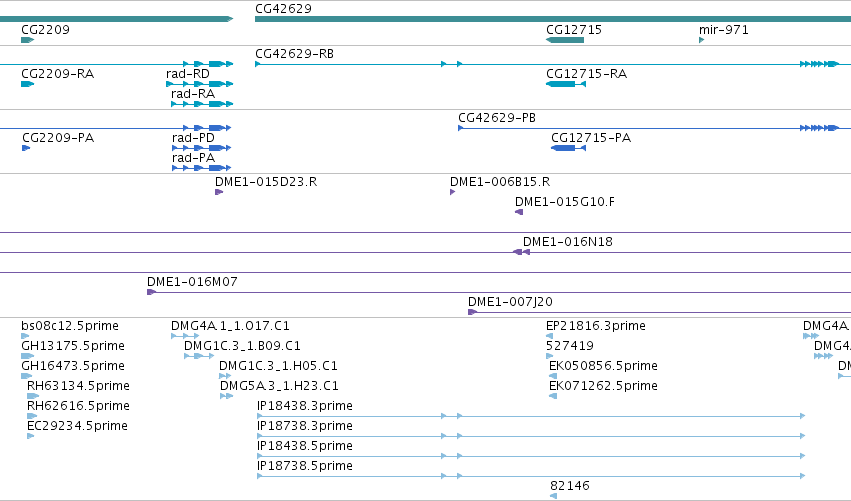Click the 527419 feature label
The image size is (851, 501).
coord(570,346)
